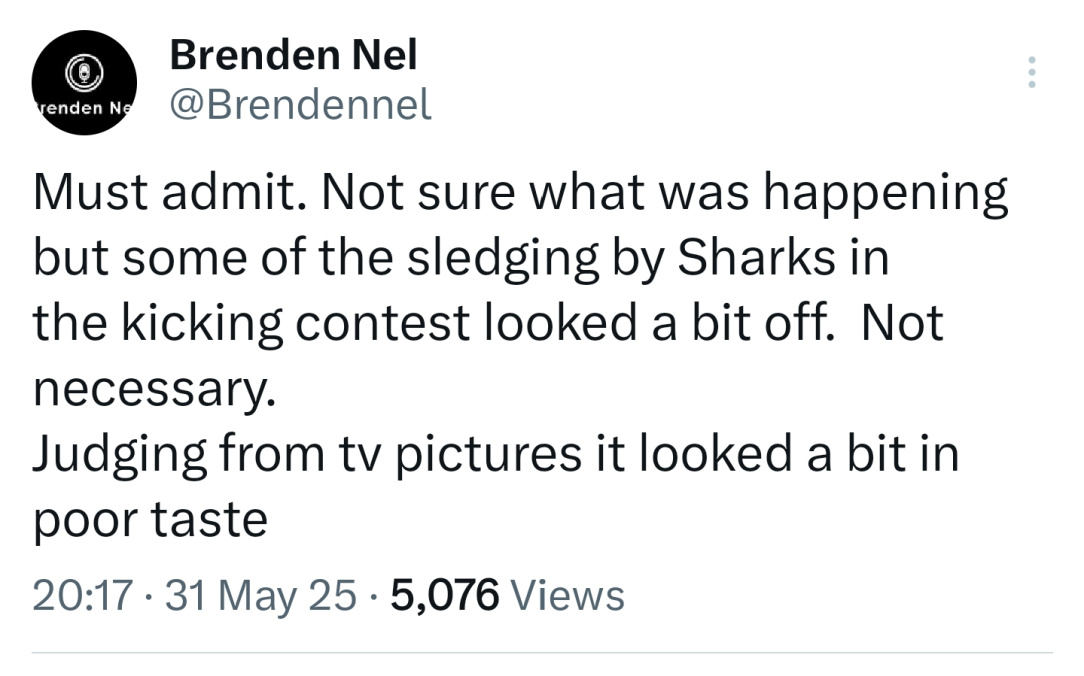Click the 31 May 25 date
Image resolution: width=1084 pixels, height=676 pixels.
click(260, 595)
